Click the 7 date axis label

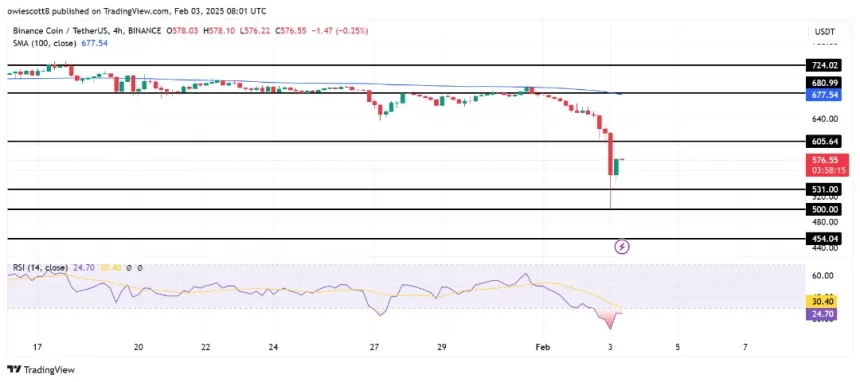click(x=745, y=347)
